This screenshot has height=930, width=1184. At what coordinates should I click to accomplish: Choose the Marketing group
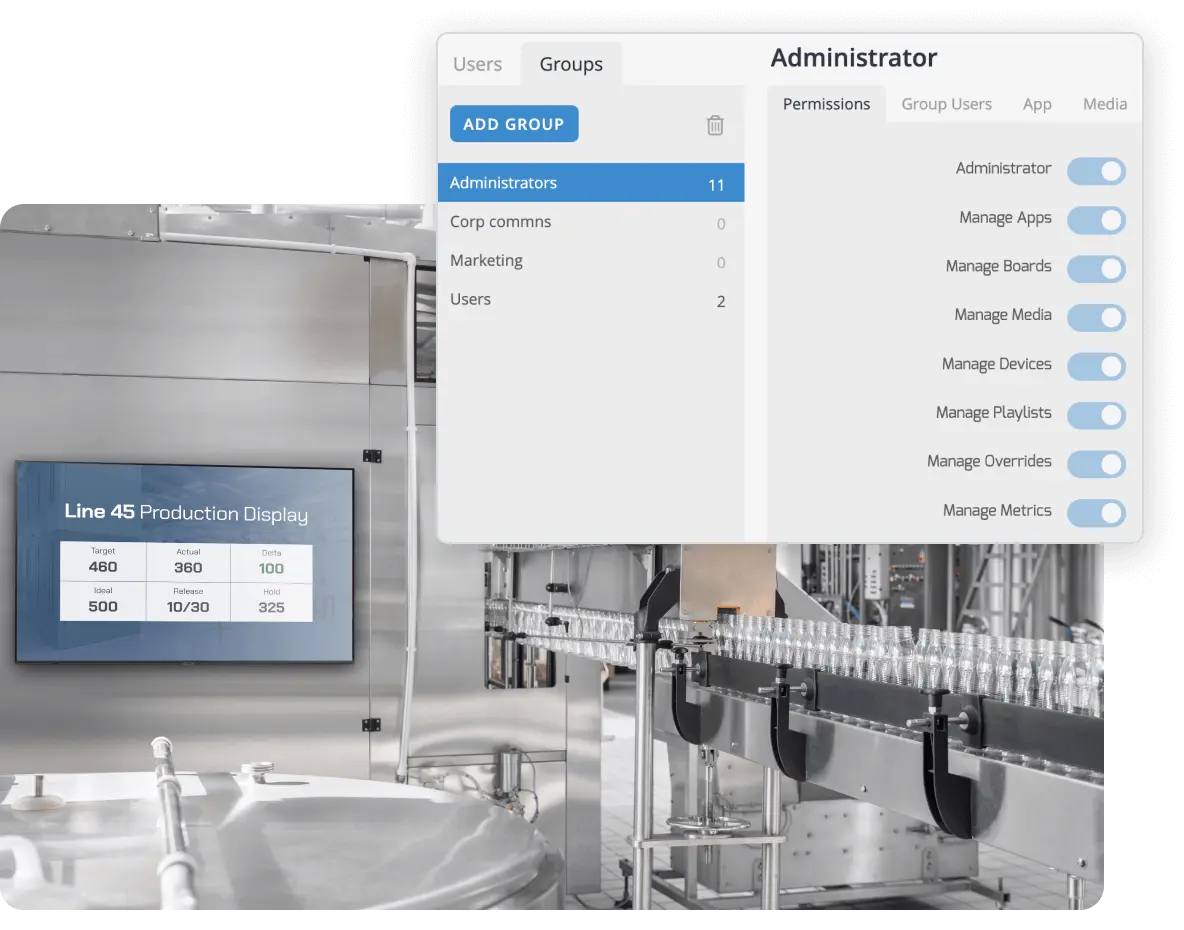[x=590, y=261]
